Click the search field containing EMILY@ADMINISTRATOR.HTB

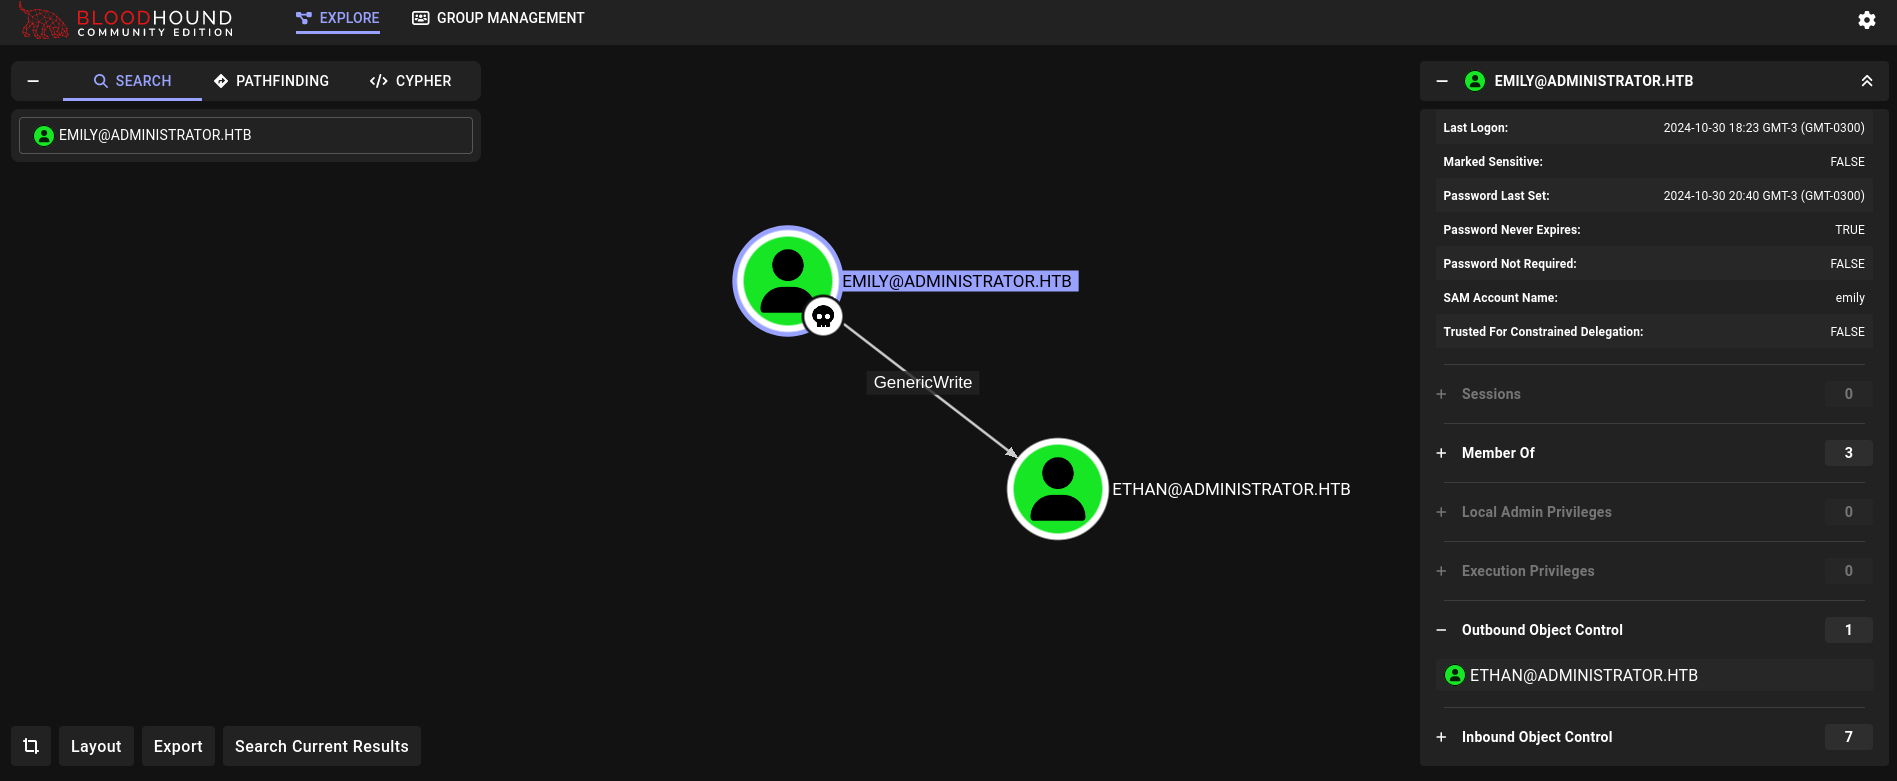pos(246,135)
